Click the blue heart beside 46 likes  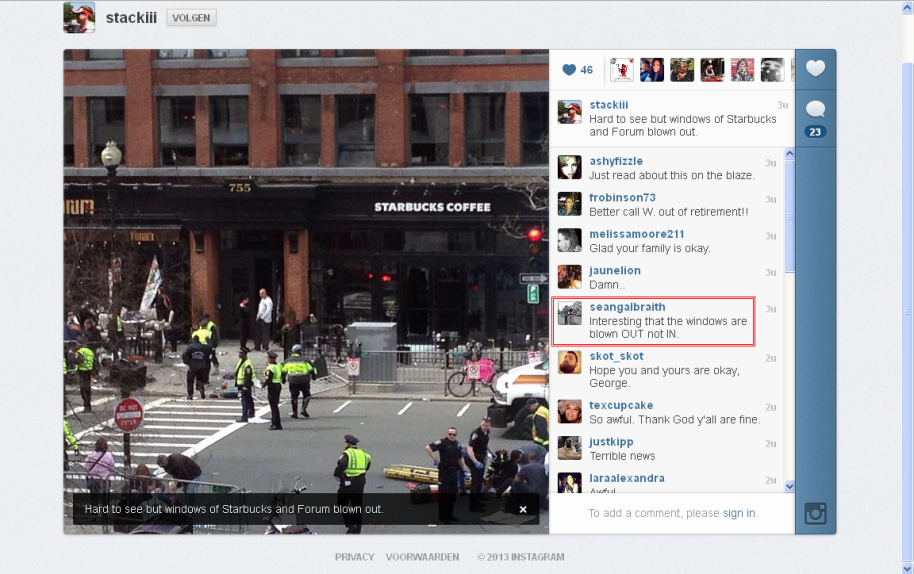[569, 70]
